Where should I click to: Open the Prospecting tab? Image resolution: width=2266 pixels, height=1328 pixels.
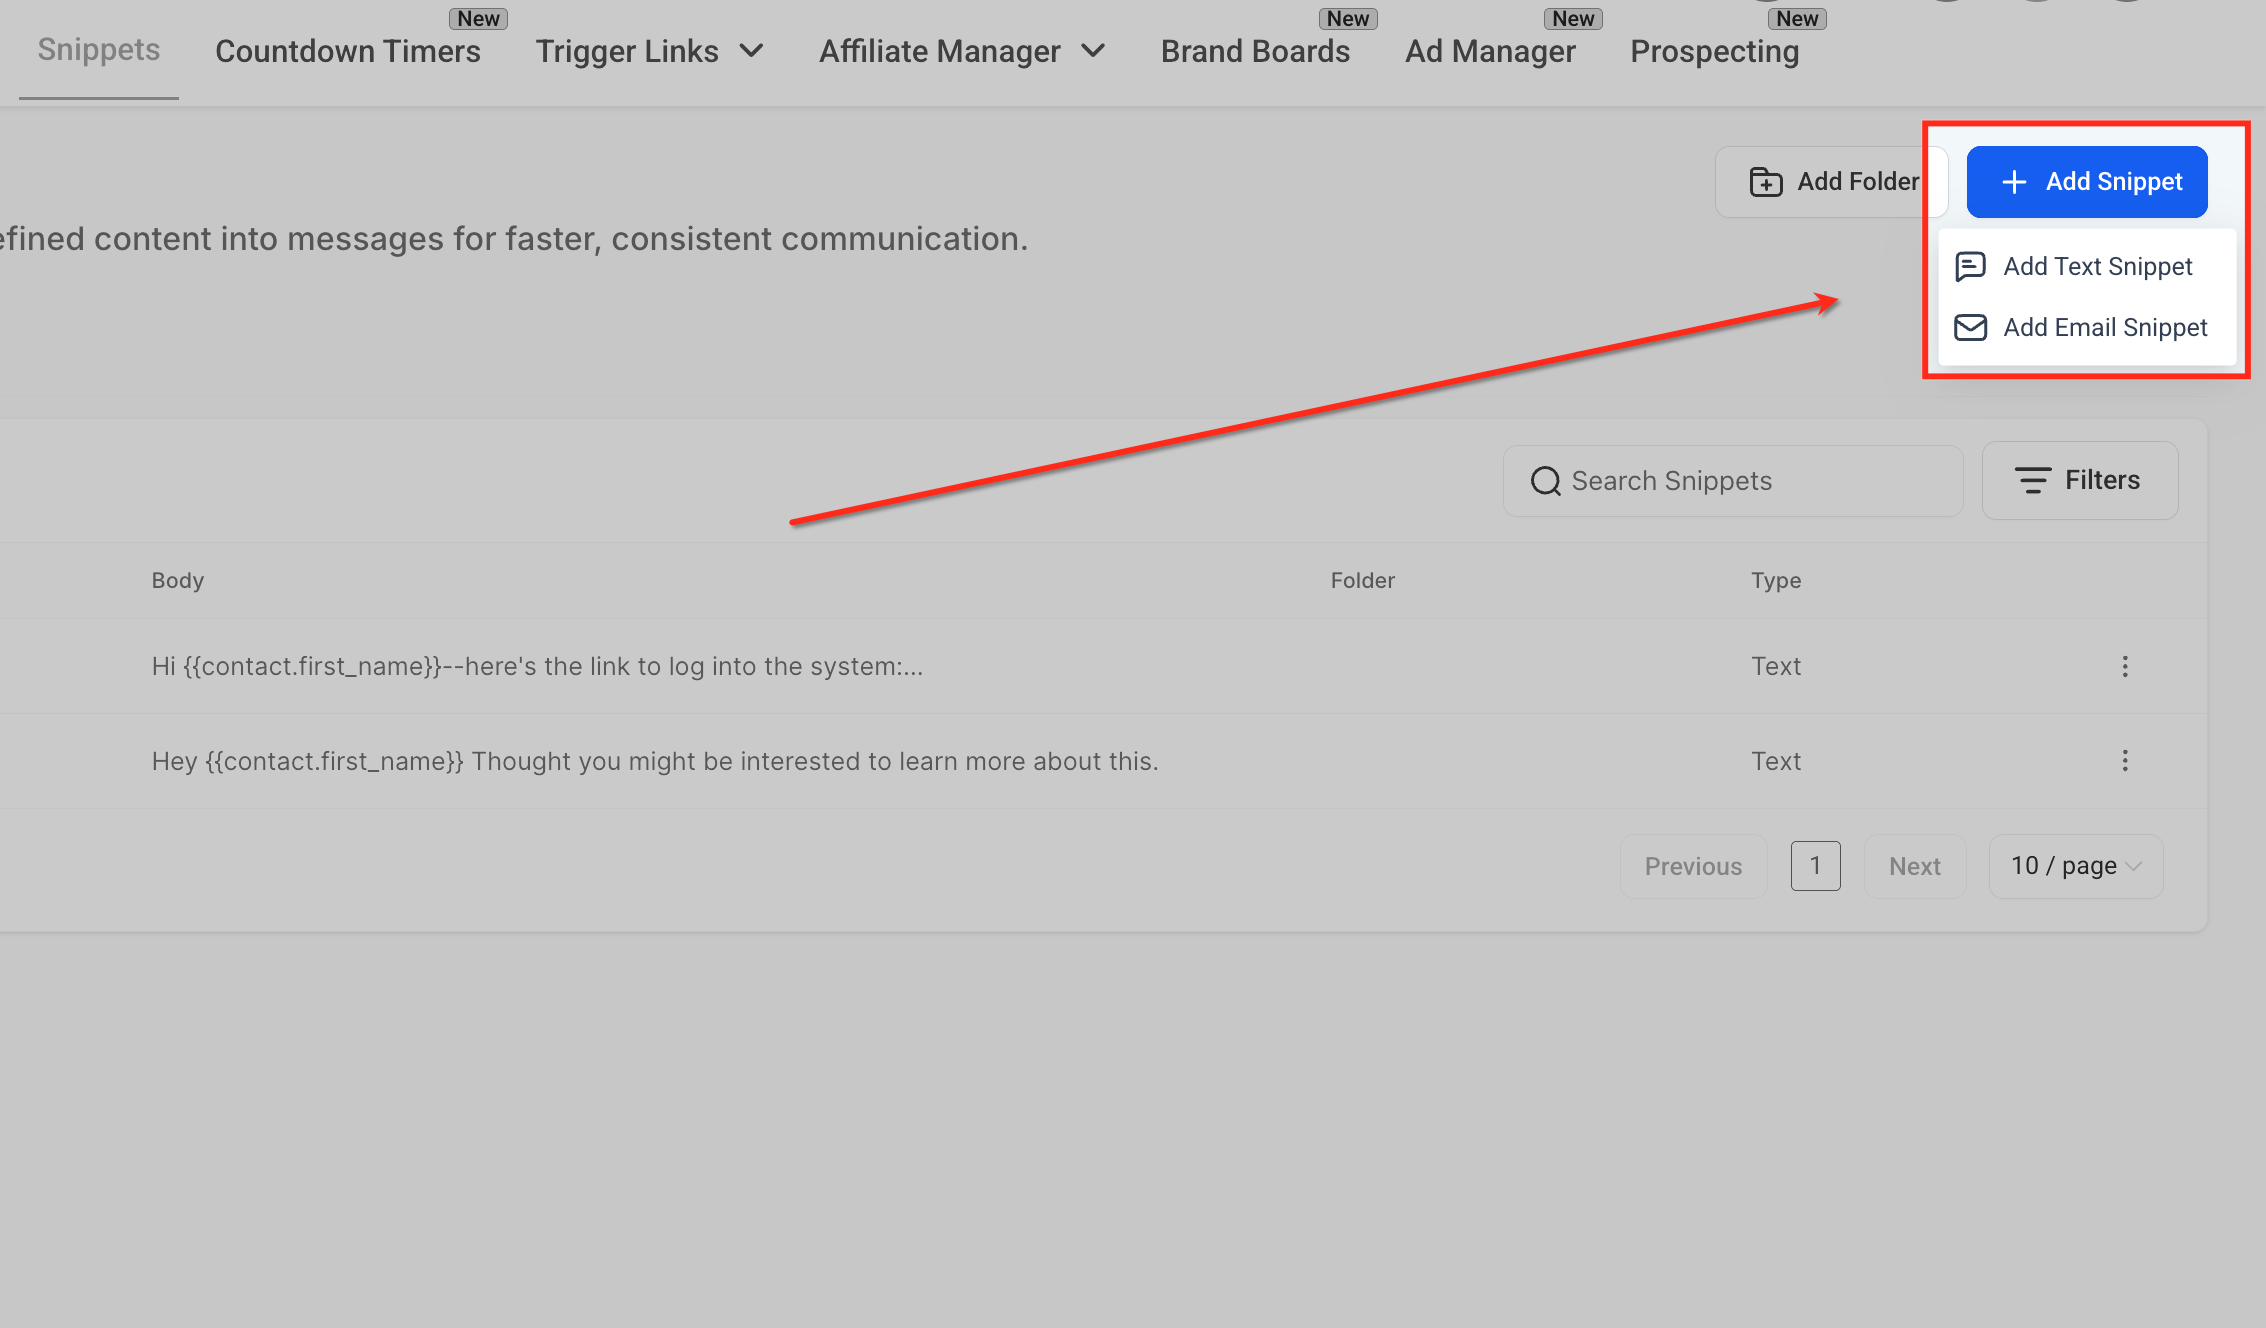(x=1714, y=51)
